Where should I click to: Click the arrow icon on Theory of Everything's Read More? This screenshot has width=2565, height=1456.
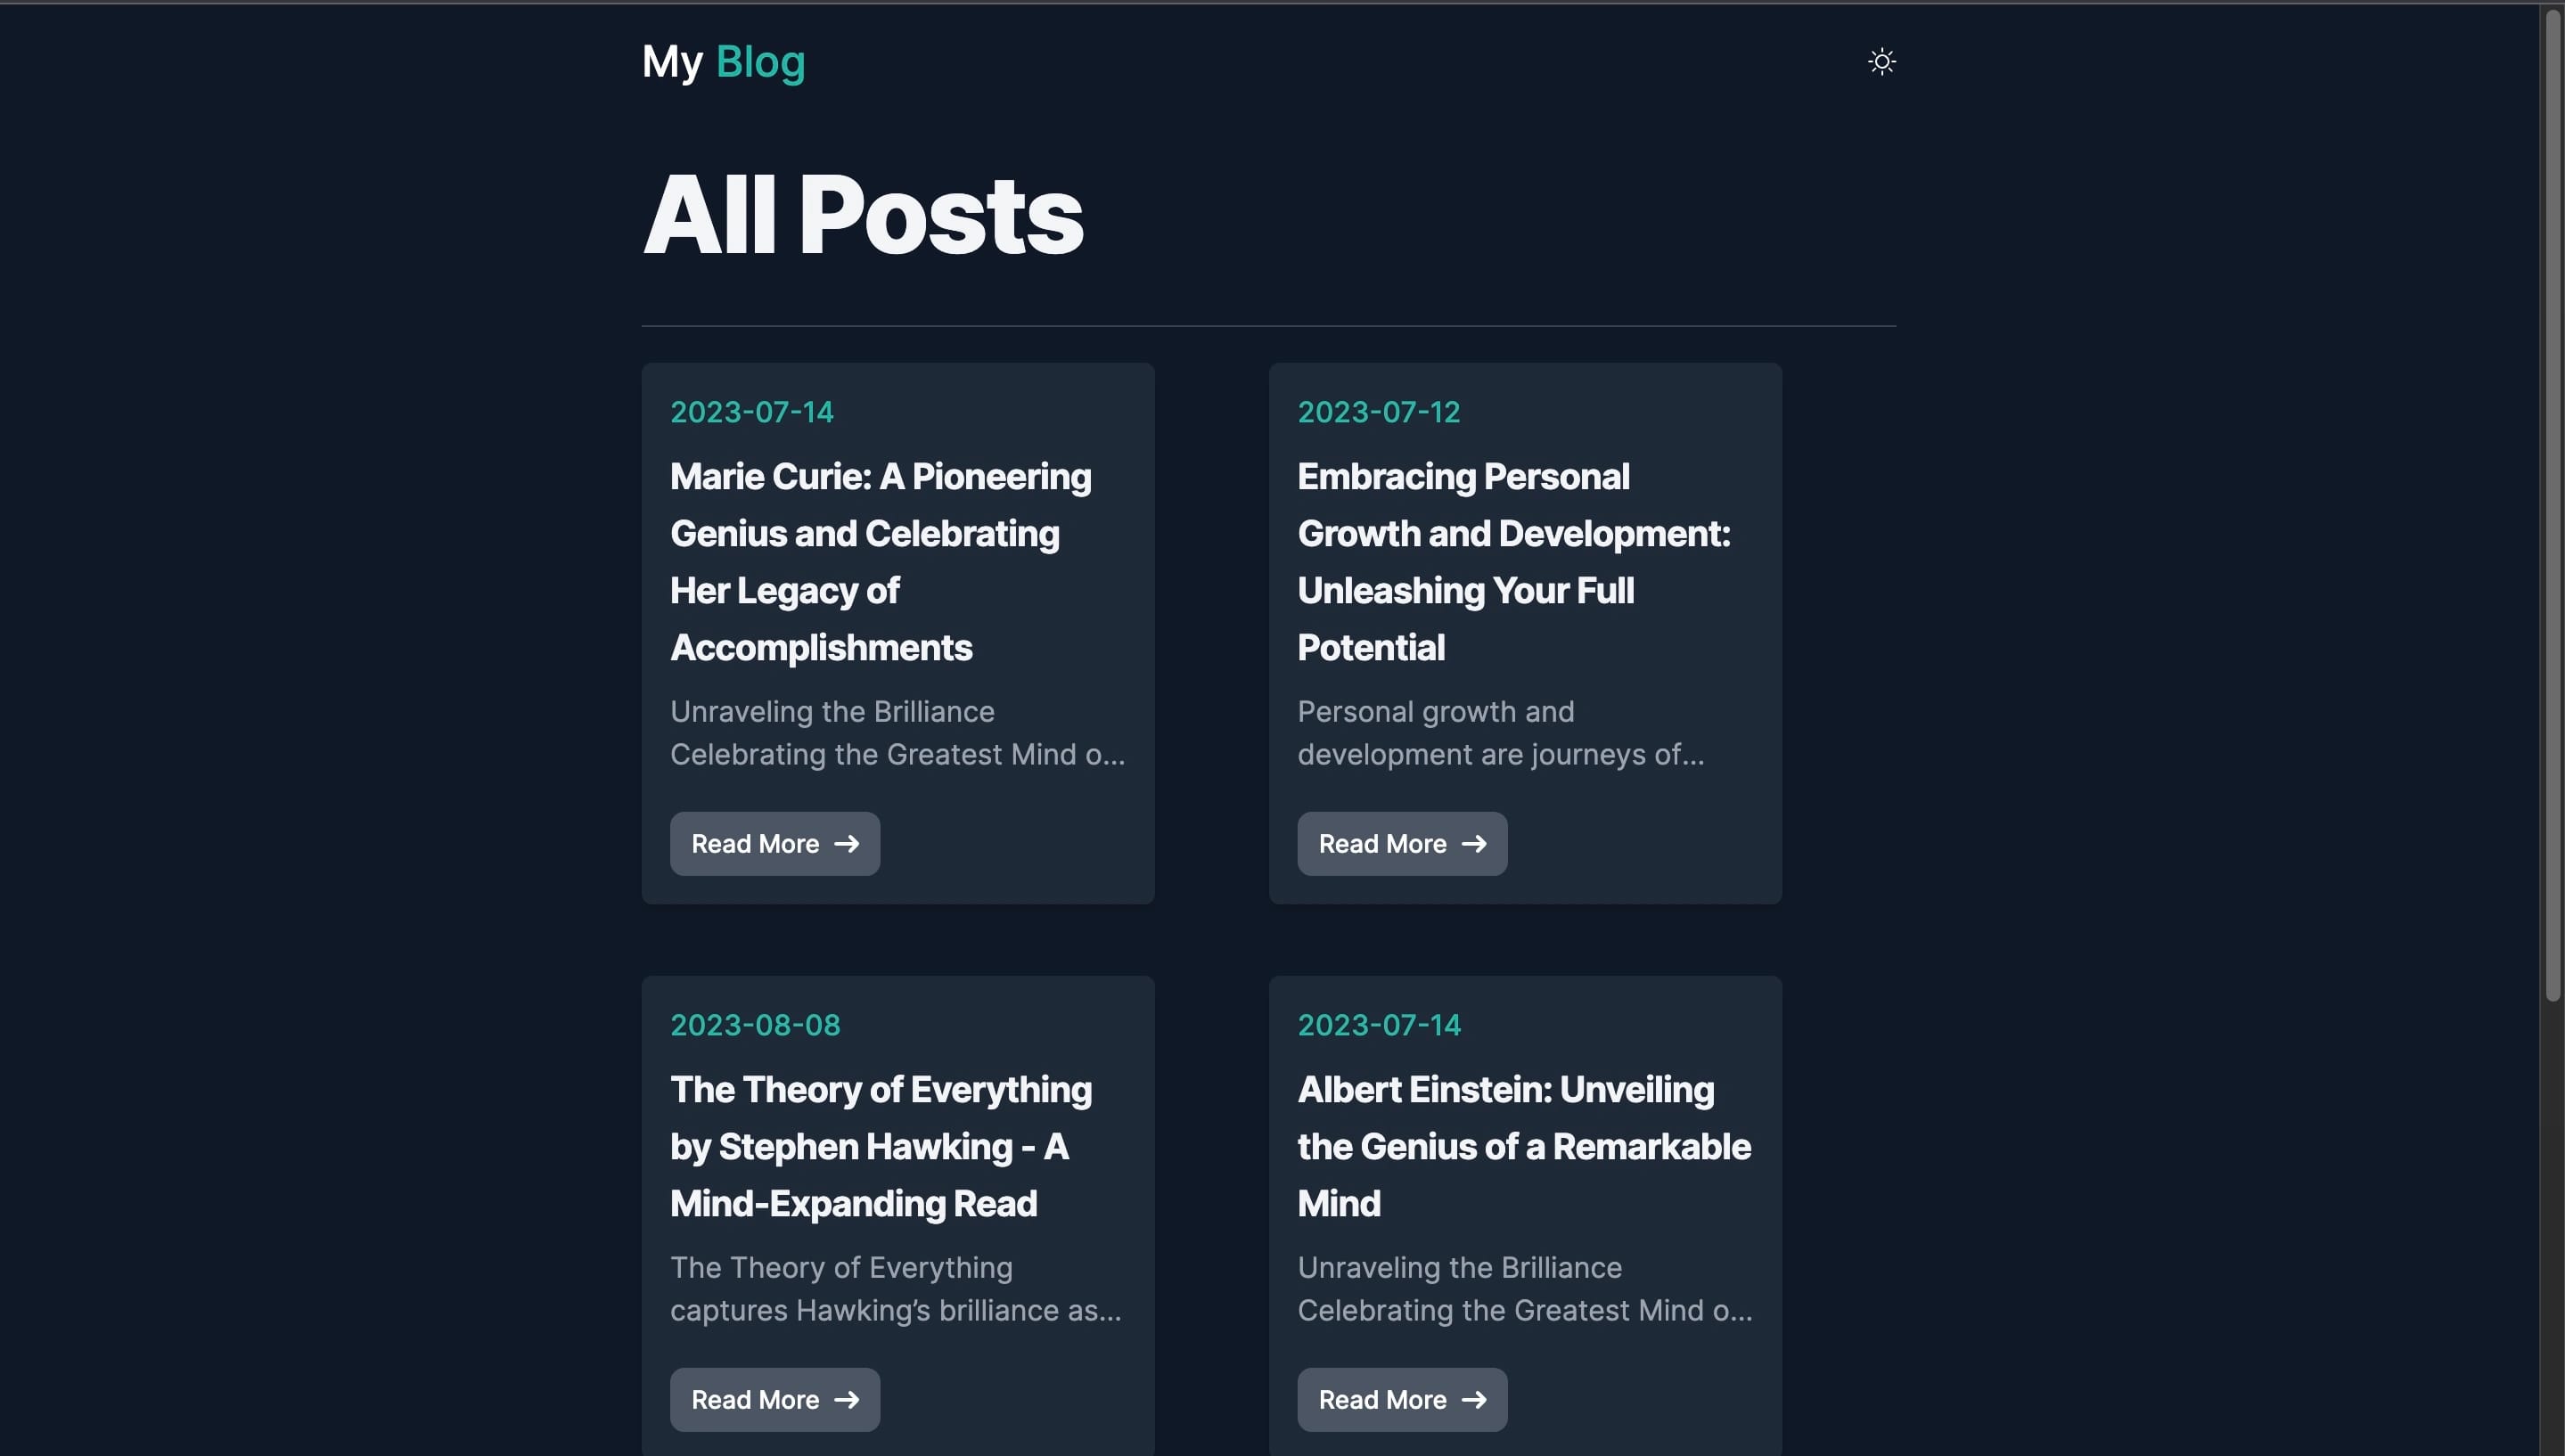(847, 1400)
